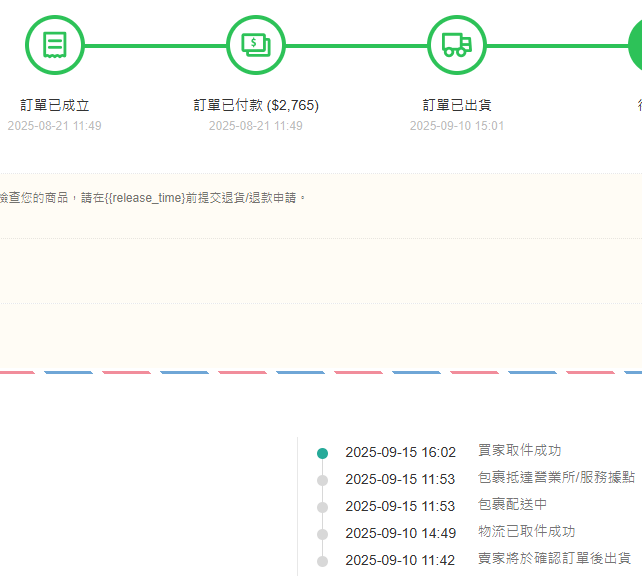Click the 包裹抵達營業所/服務據點 tracking entry text
The width and height of the screenshot is (642, 582).
click(556, 478)
